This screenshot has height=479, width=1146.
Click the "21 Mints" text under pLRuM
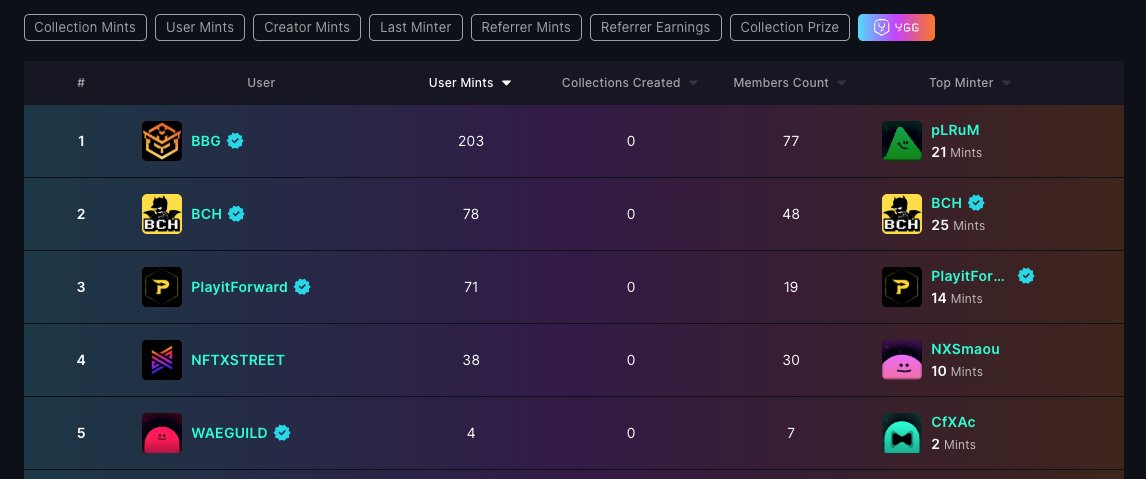click(x=957, y=153)
